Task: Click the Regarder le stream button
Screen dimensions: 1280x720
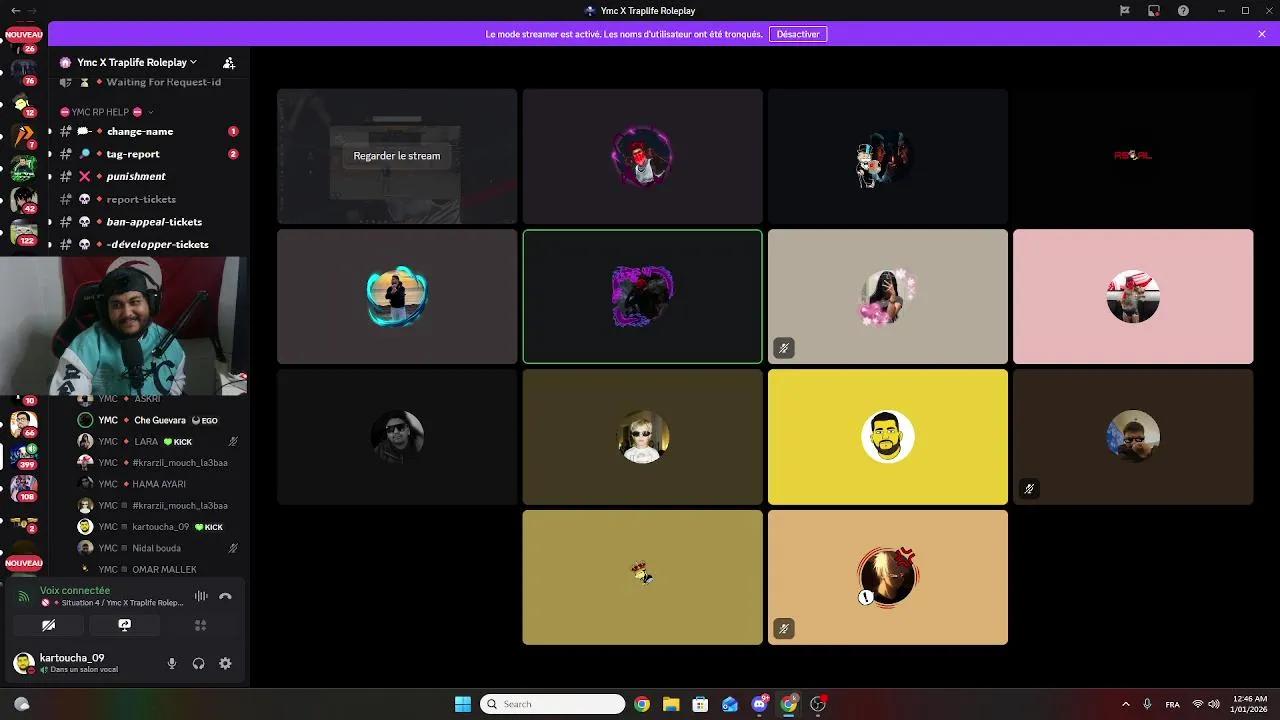Action: [396, 156]
